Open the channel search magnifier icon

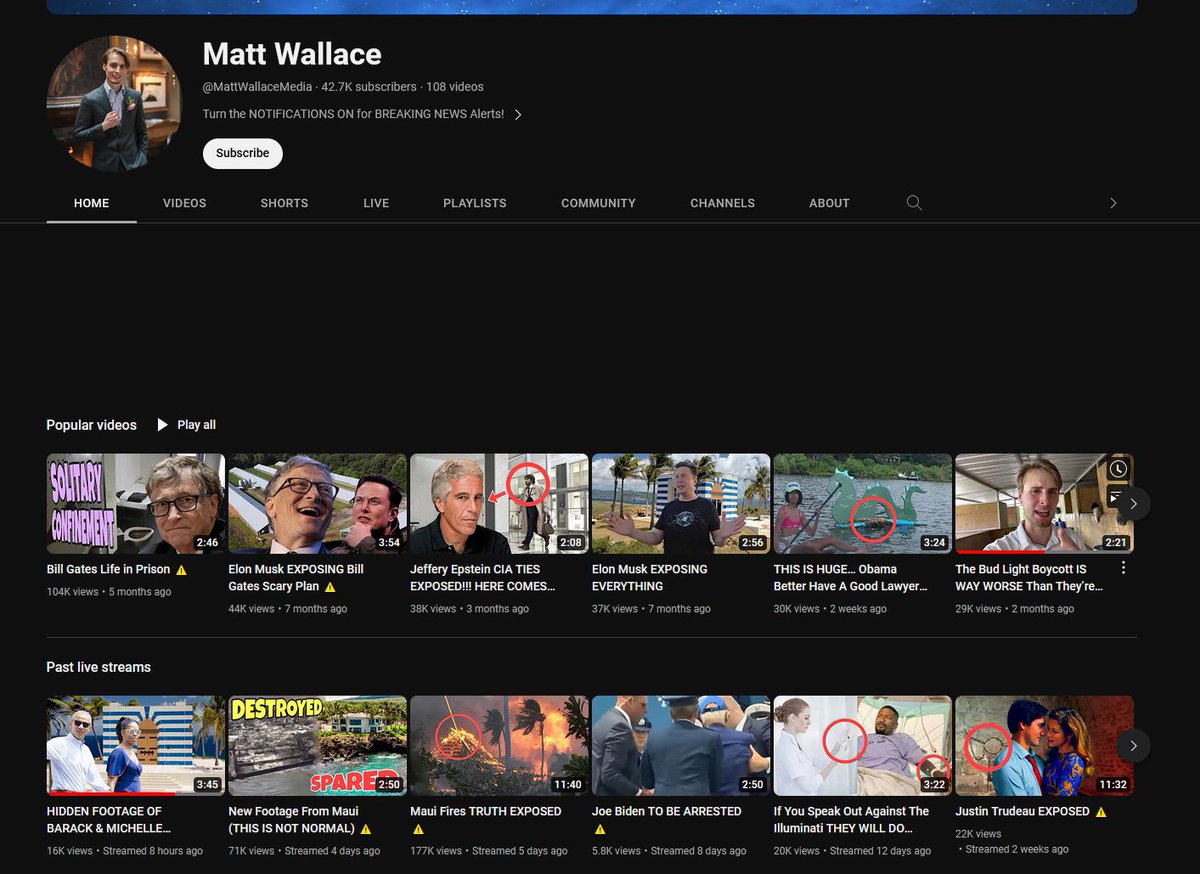pyautogui.click(x=914, y=203)
